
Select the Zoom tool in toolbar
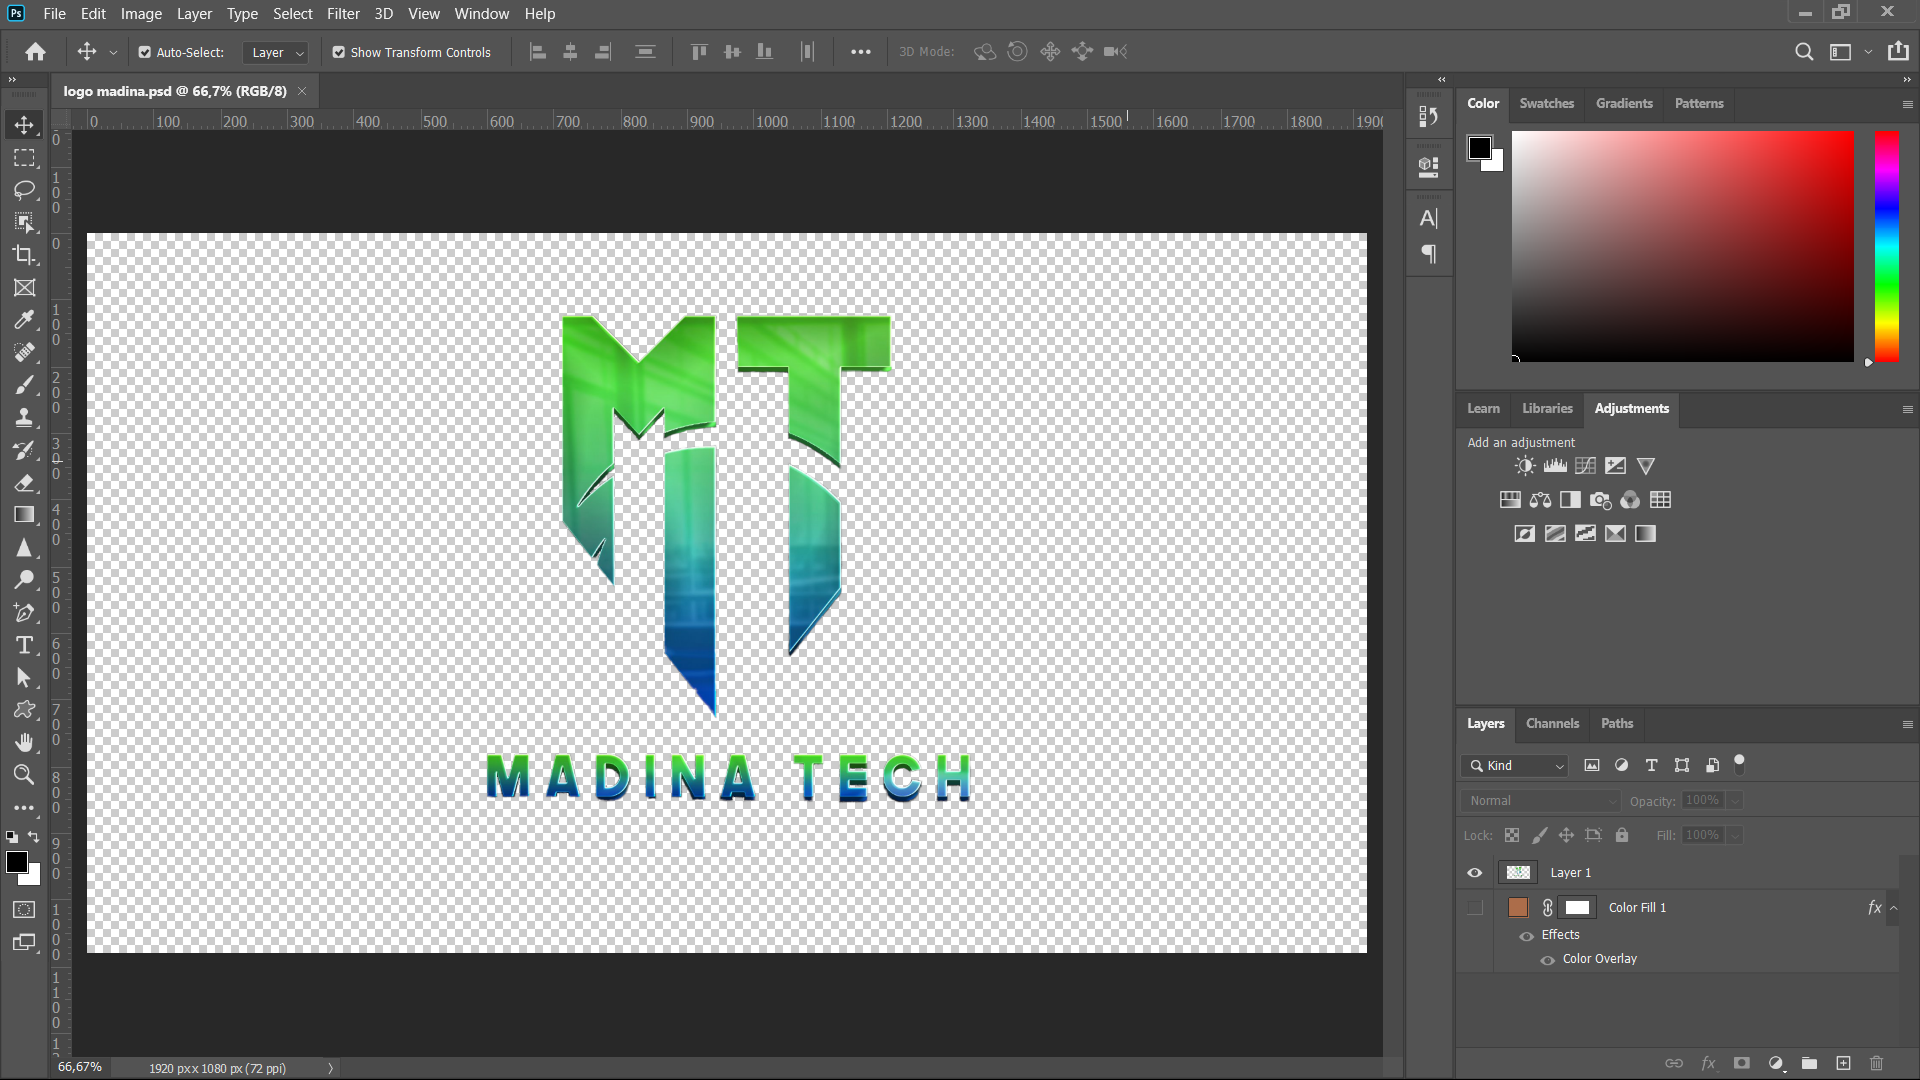[24, 775]
